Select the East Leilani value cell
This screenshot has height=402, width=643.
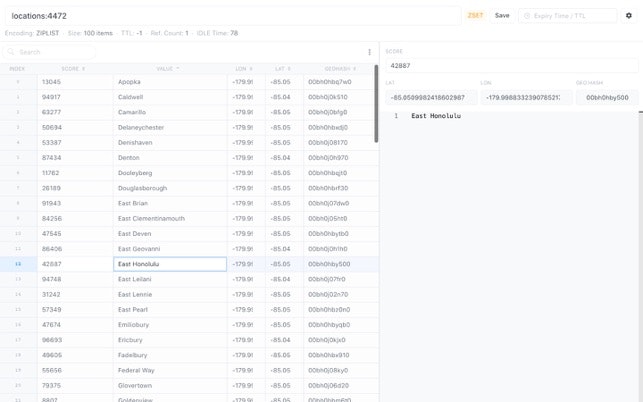[170, 279]
